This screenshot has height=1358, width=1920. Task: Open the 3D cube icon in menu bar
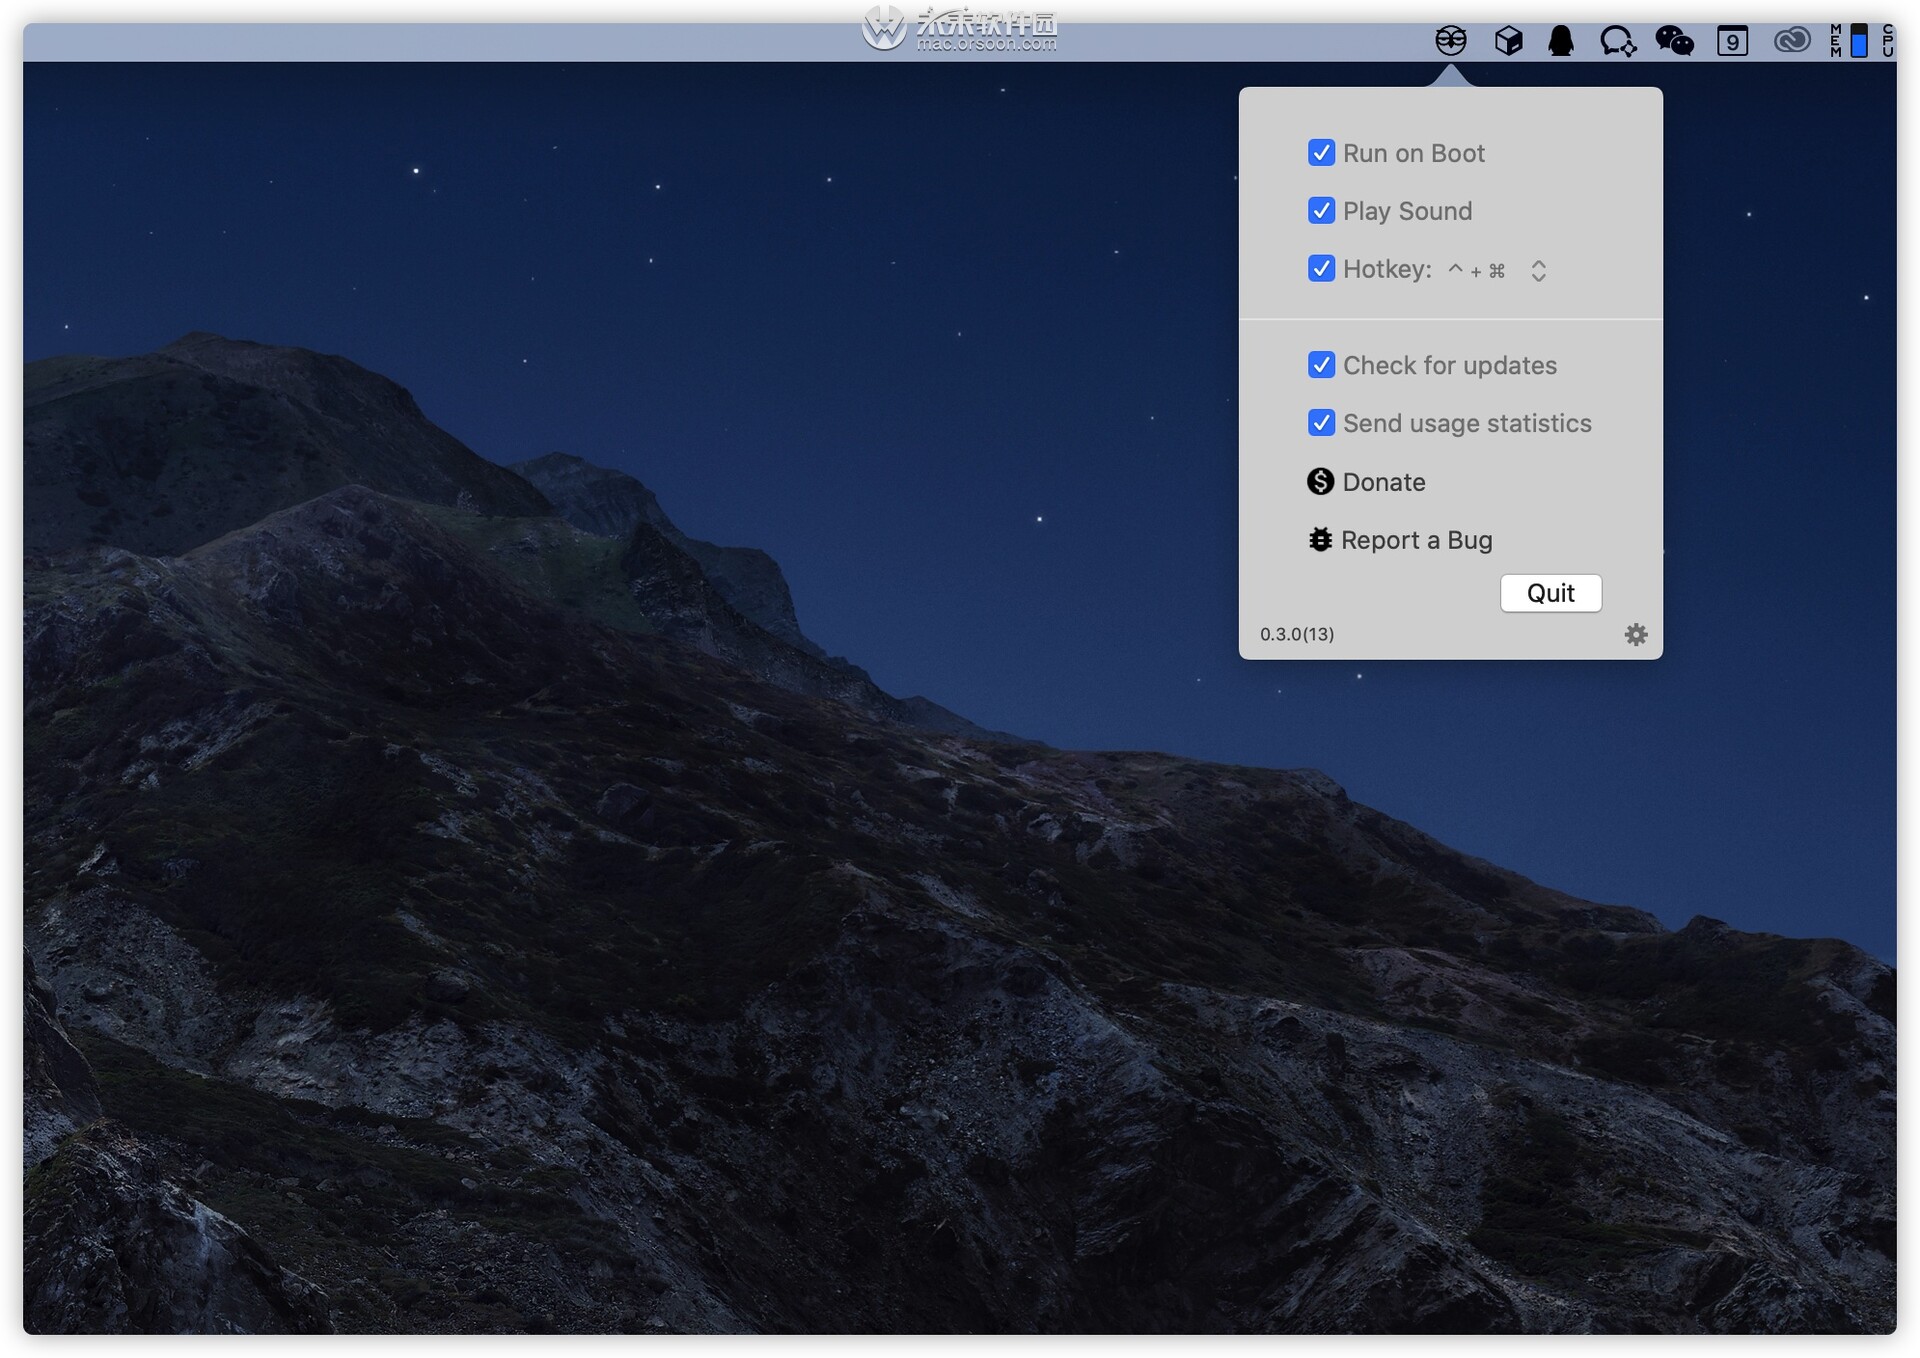(1508, 41)
